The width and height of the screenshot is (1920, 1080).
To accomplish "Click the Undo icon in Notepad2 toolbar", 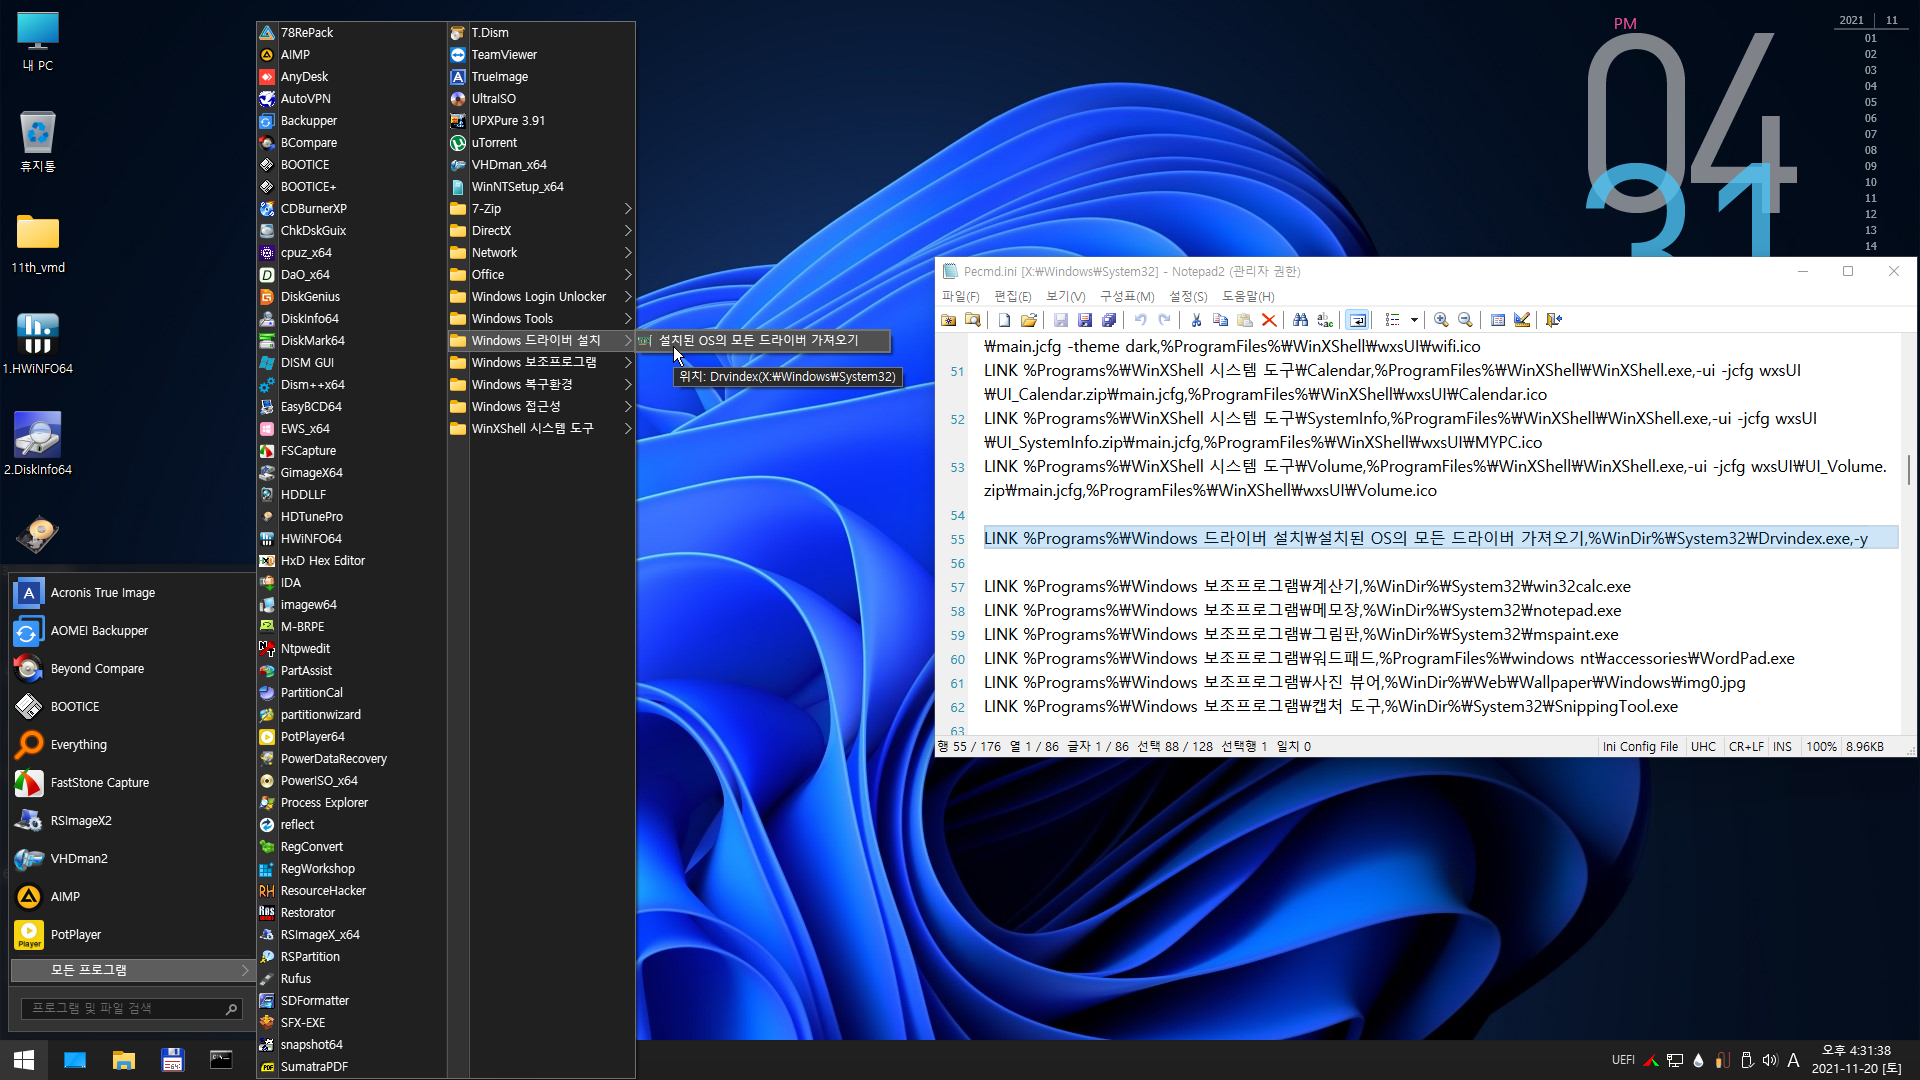I will 1140,320.
